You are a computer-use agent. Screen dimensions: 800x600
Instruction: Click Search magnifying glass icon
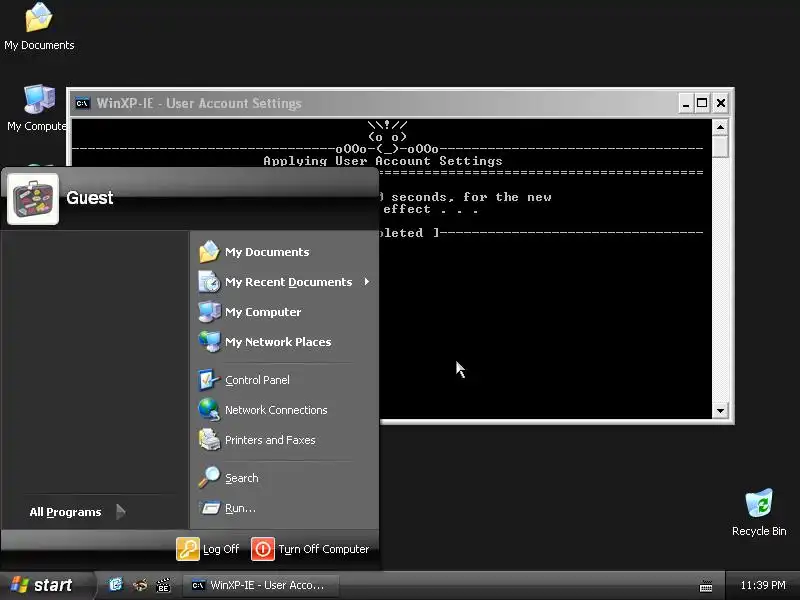point(209,478)
